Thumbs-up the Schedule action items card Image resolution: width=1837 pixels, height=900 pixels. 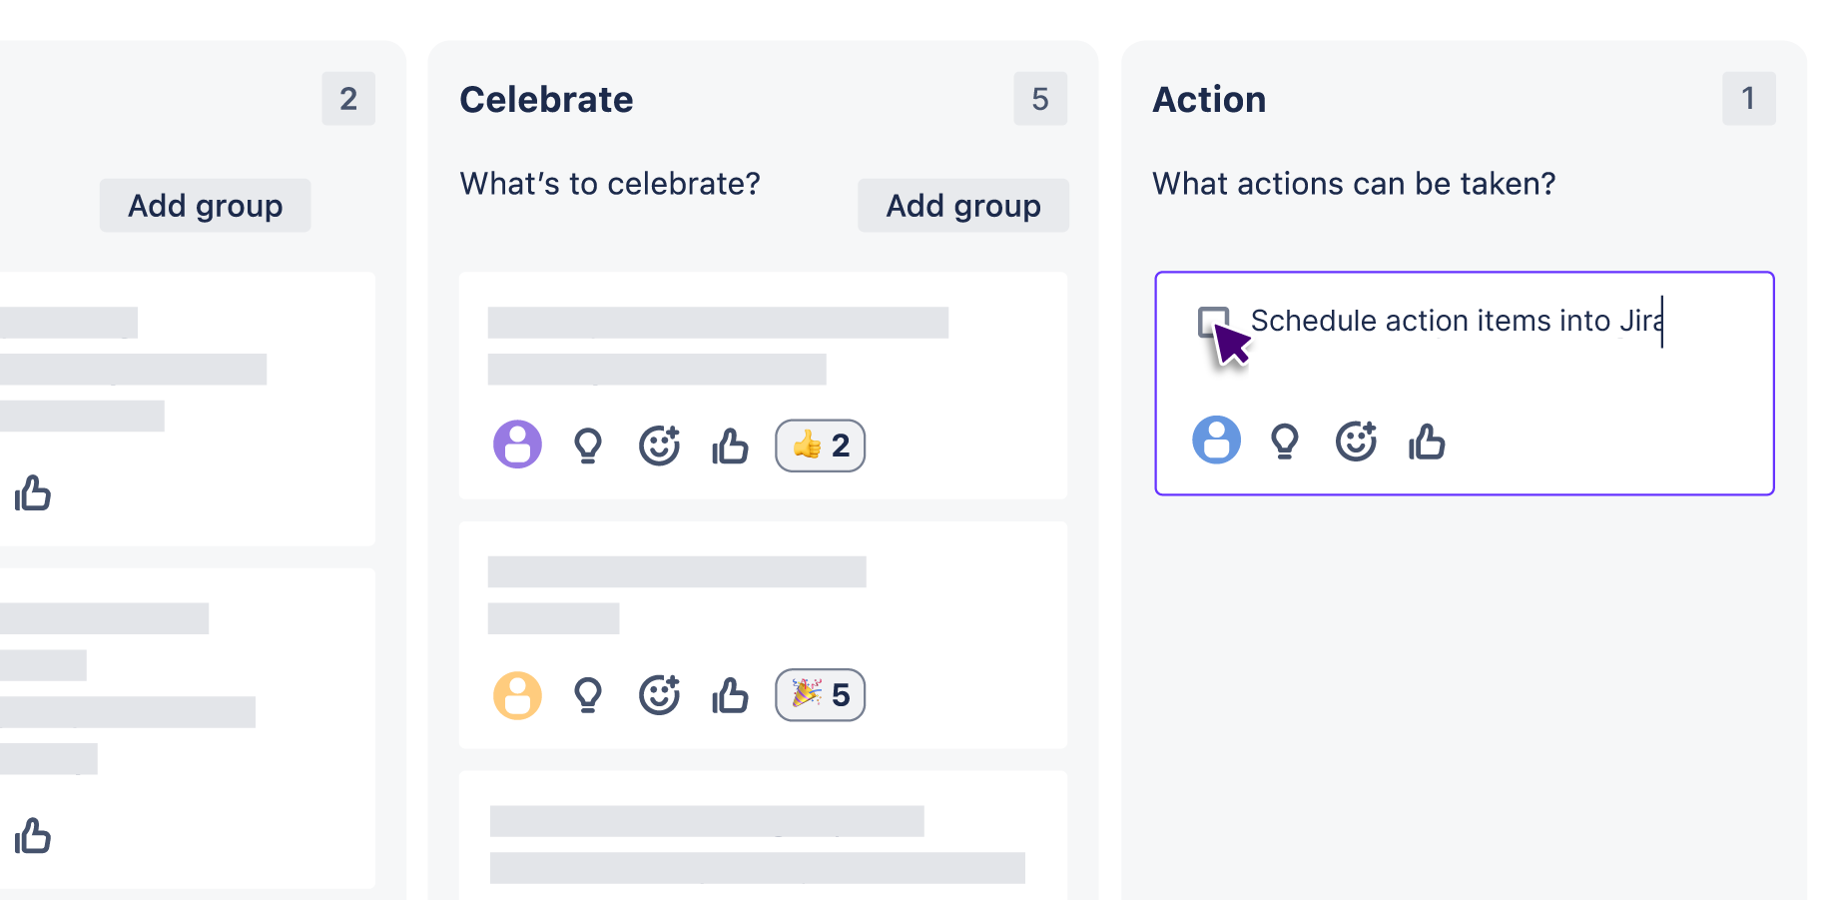click(1427, 441)
